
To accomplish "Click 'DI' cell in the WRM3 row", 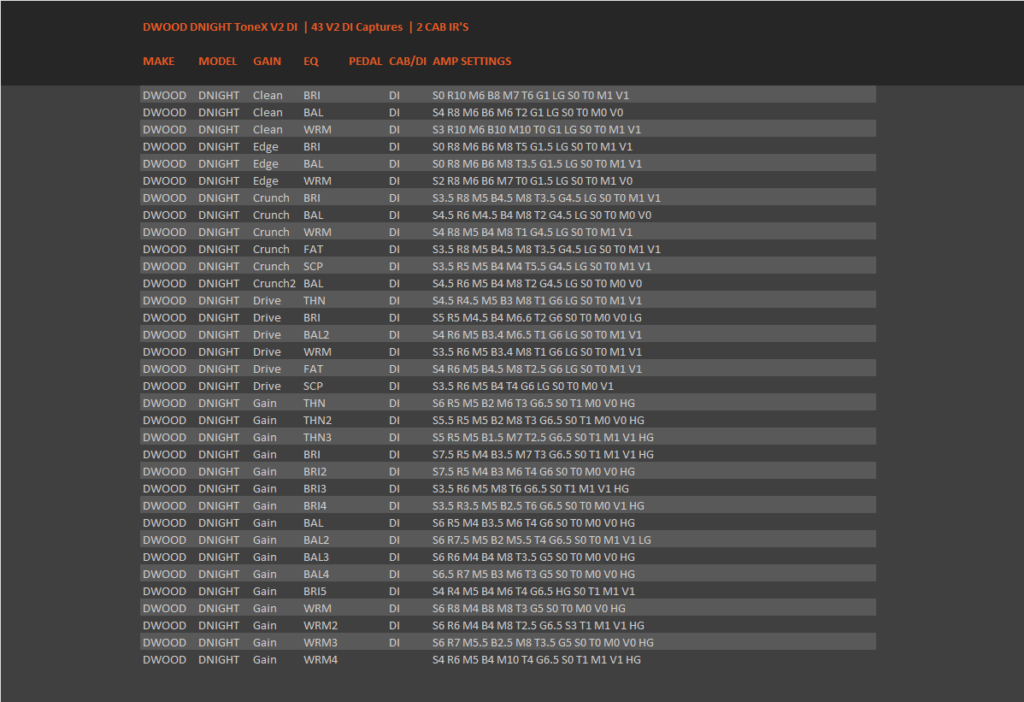I will [394, 643].
